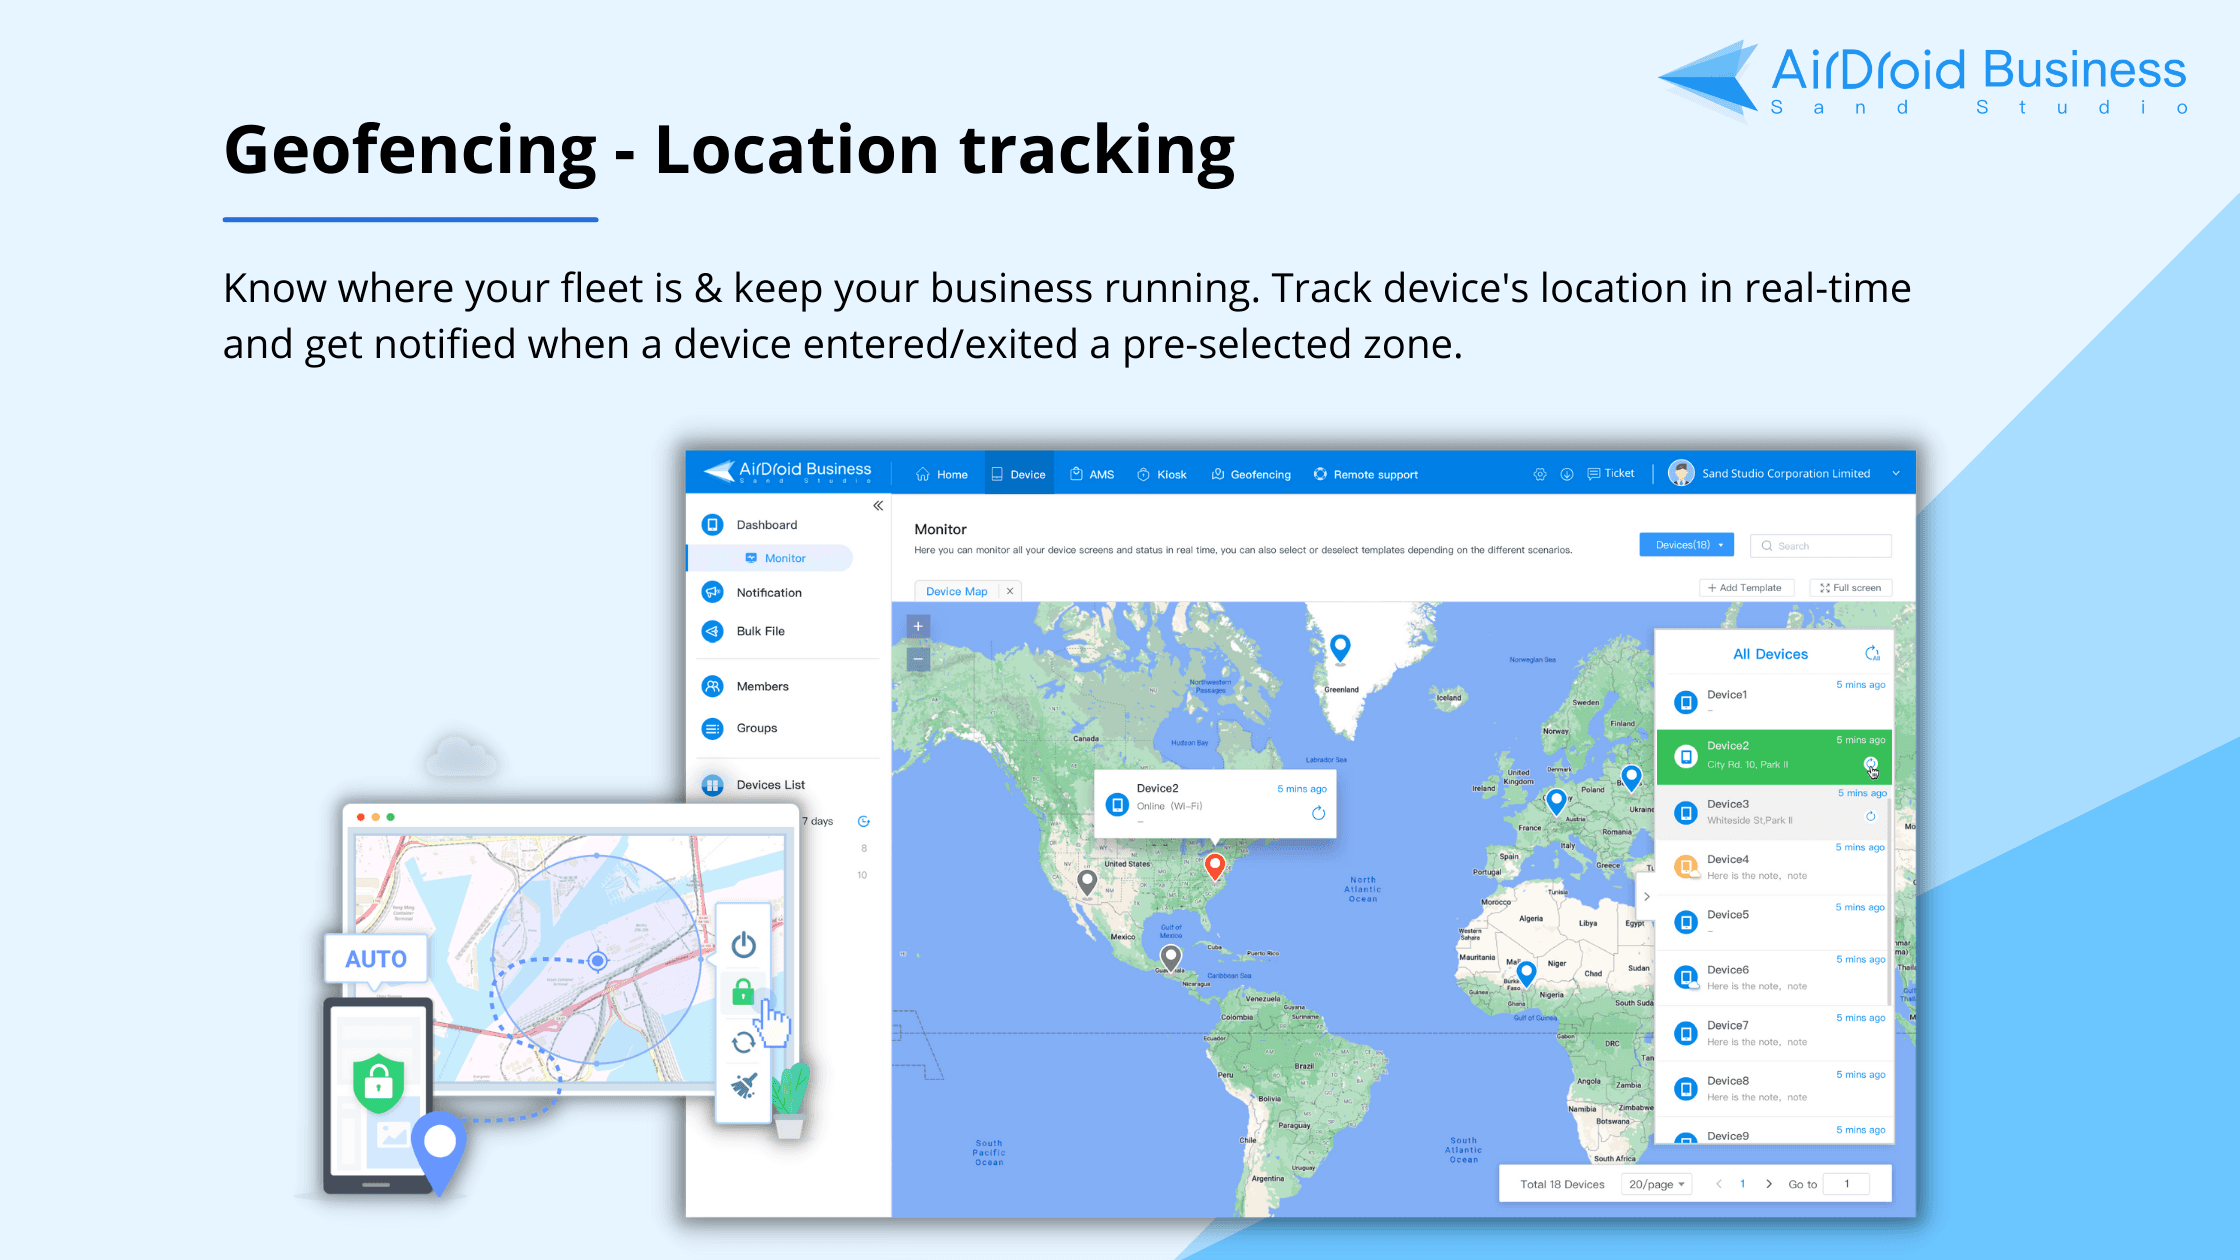This screenshot has height=1260, width=2240.
Task: Click the blue map pin on Greenland
Action: pyautogui.click(x=1340, y=647)
